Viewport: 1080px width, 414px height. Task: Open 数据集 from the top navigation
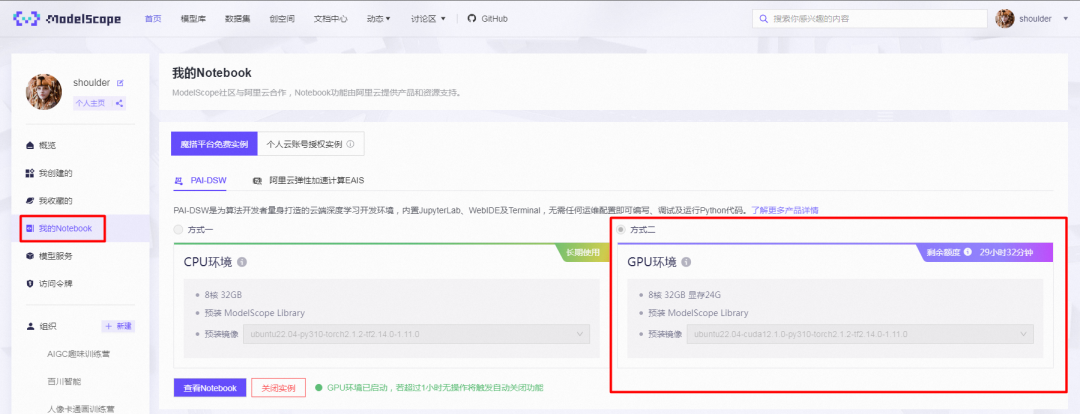tap(238, 19)
